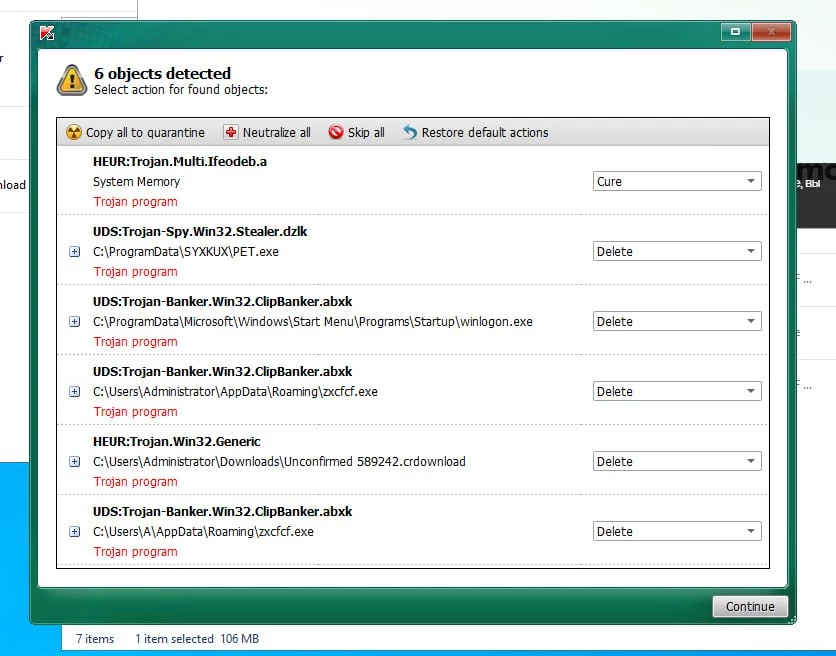Open the Delete dropdown for PET.exe
The height and width of the screenshot is (656, 836).
(677, 252)
